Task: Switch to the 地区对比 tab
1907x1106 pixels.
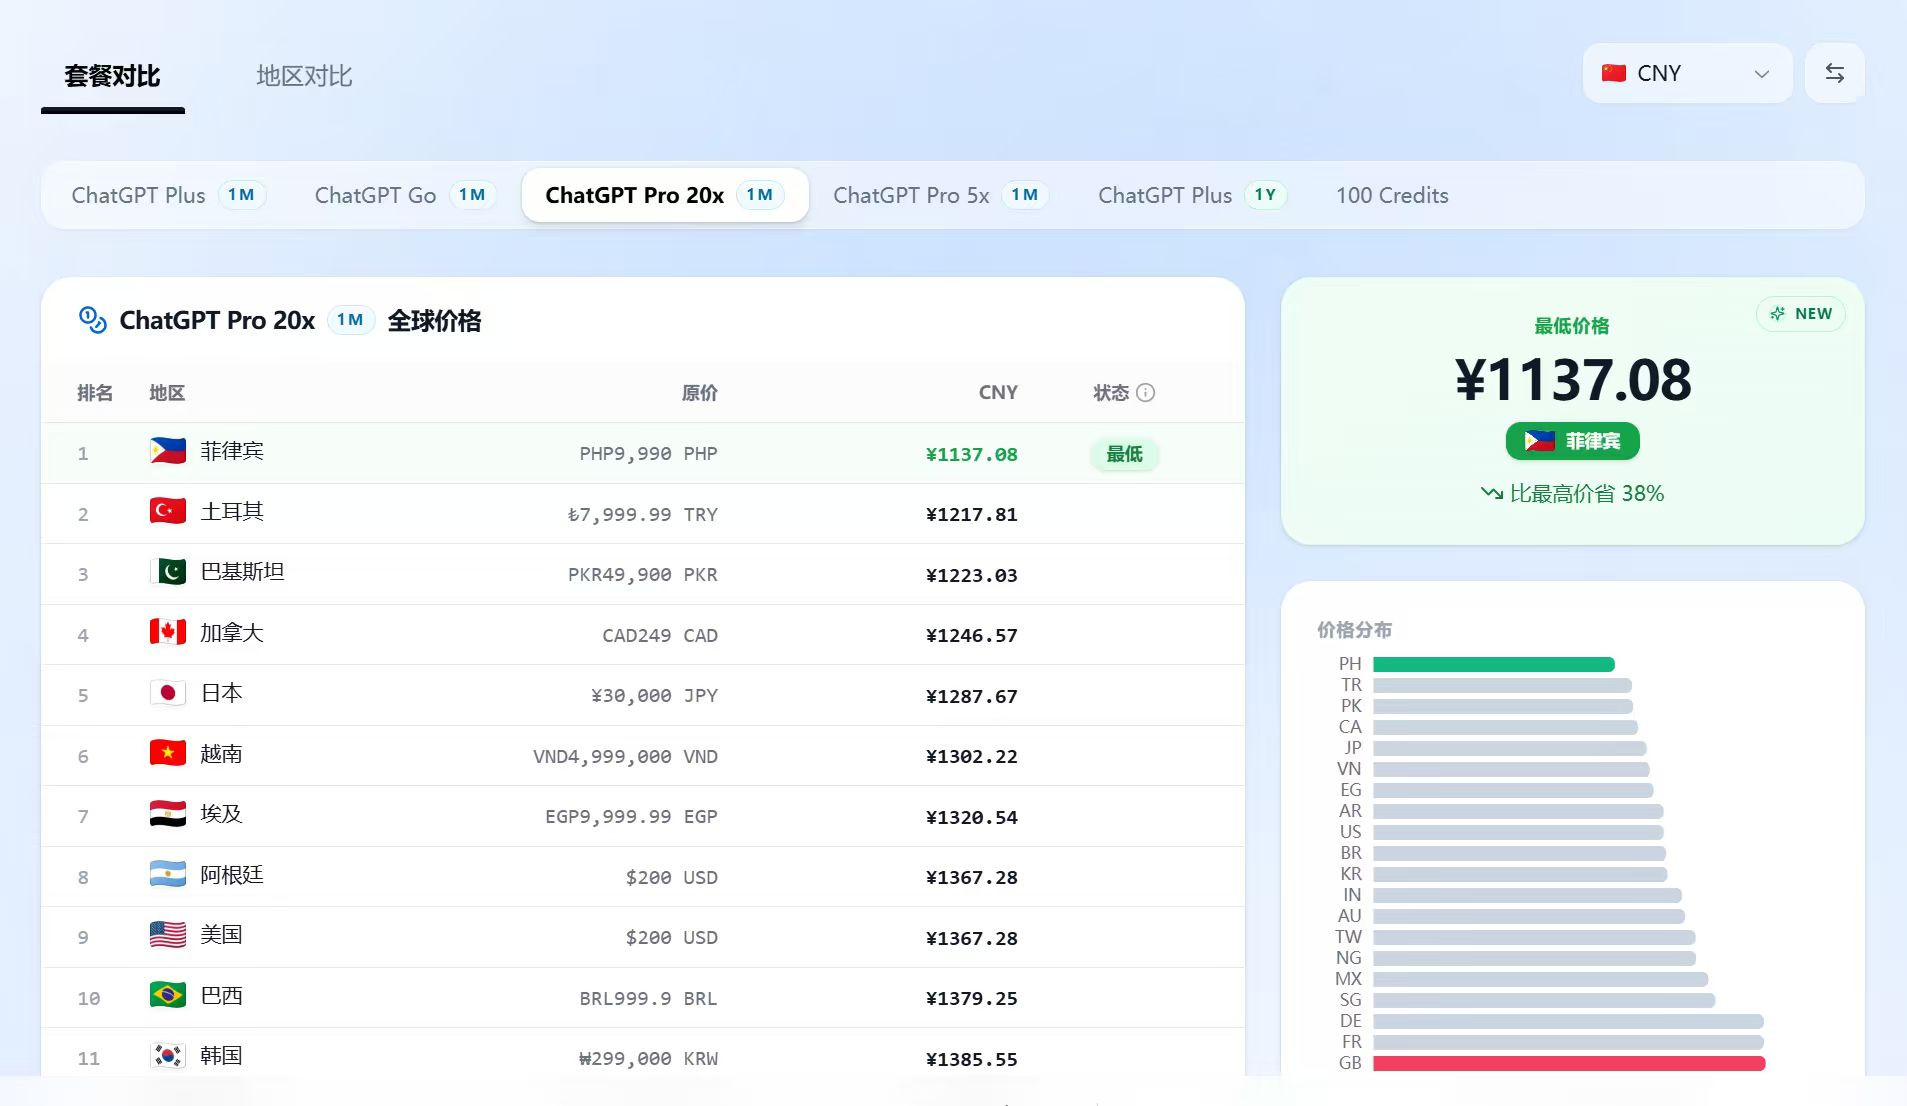Action: click(x=304, y=76)
